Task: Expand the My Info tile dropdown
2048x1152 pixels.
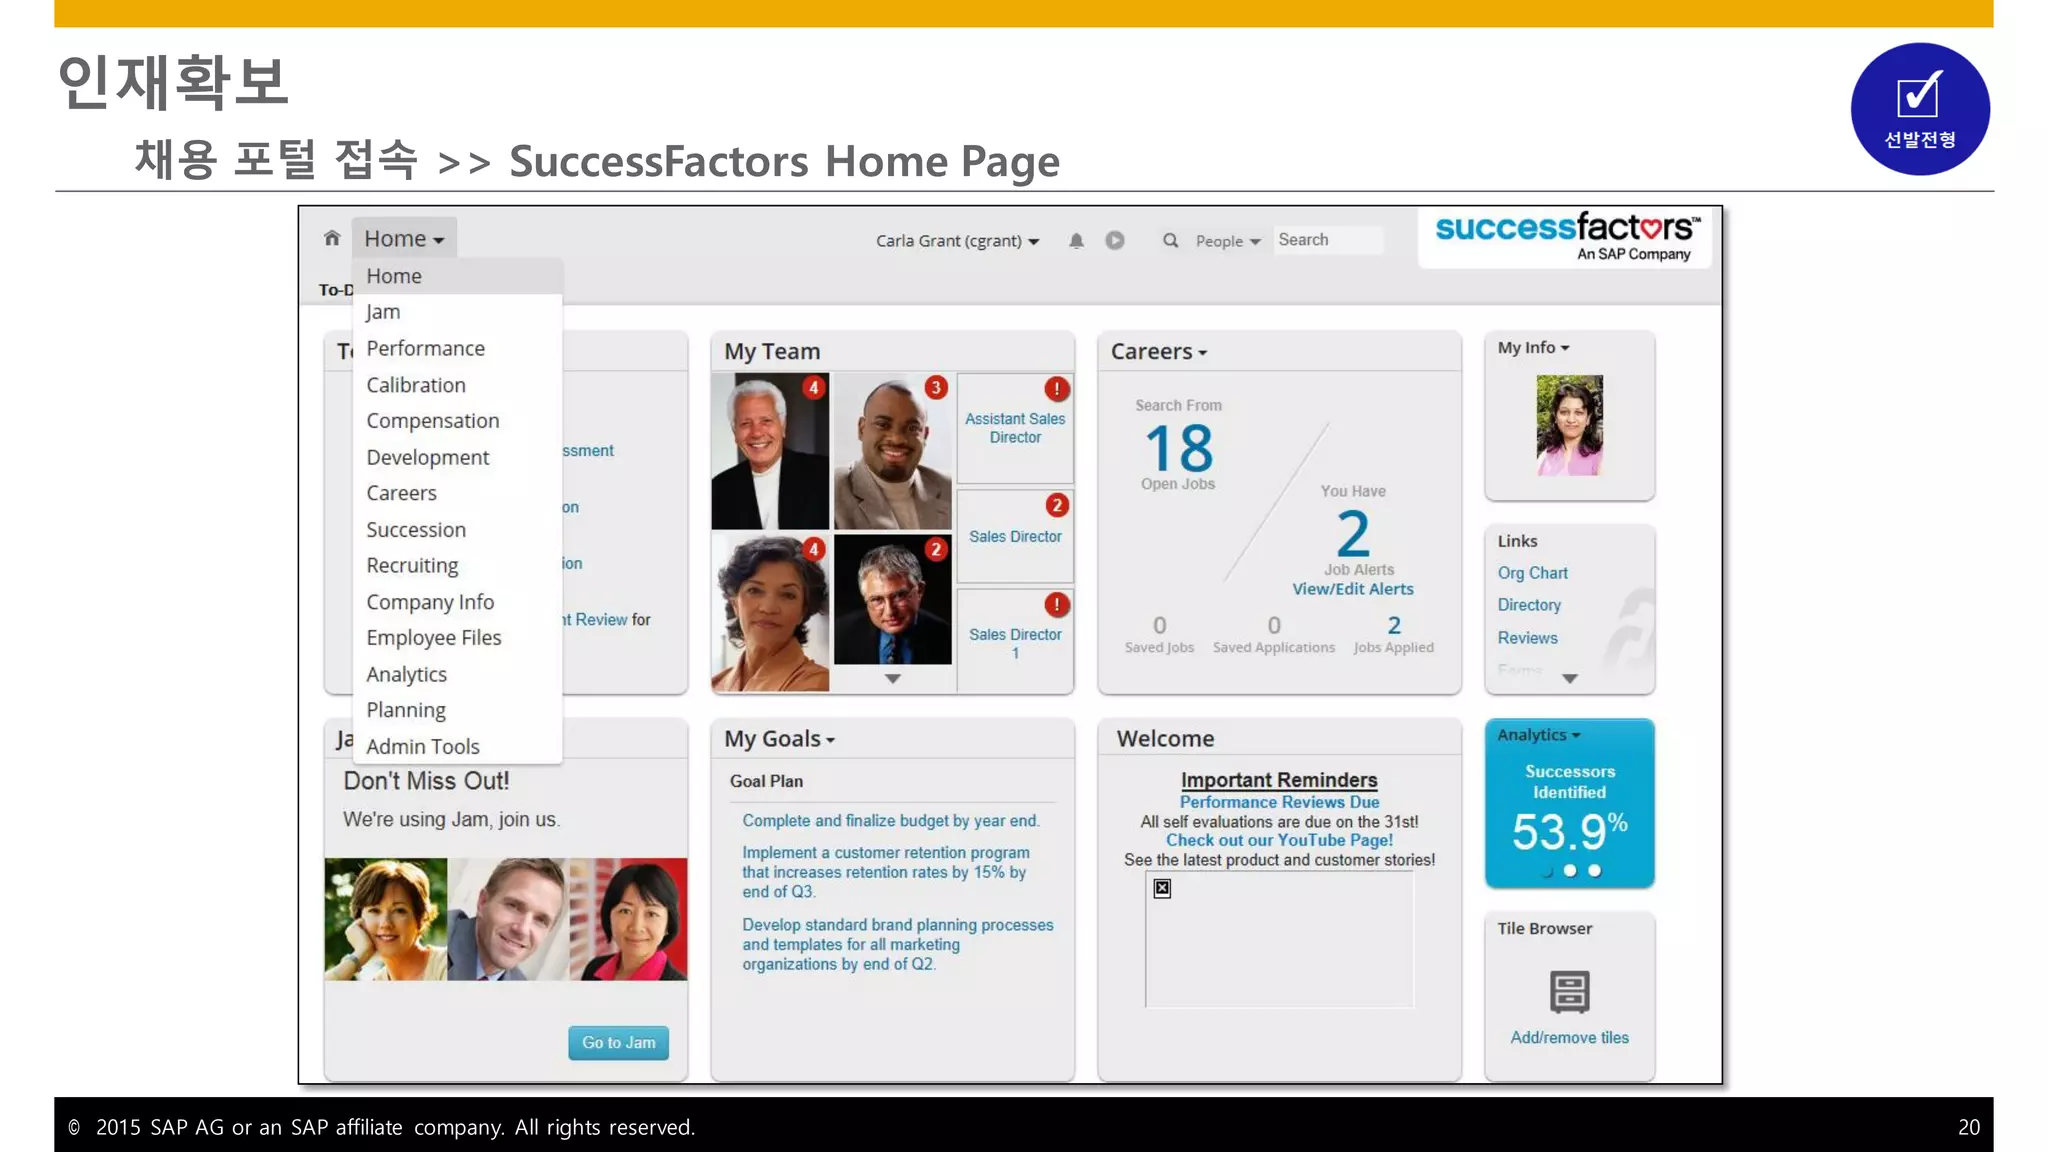Action: tap(1533, 347)
